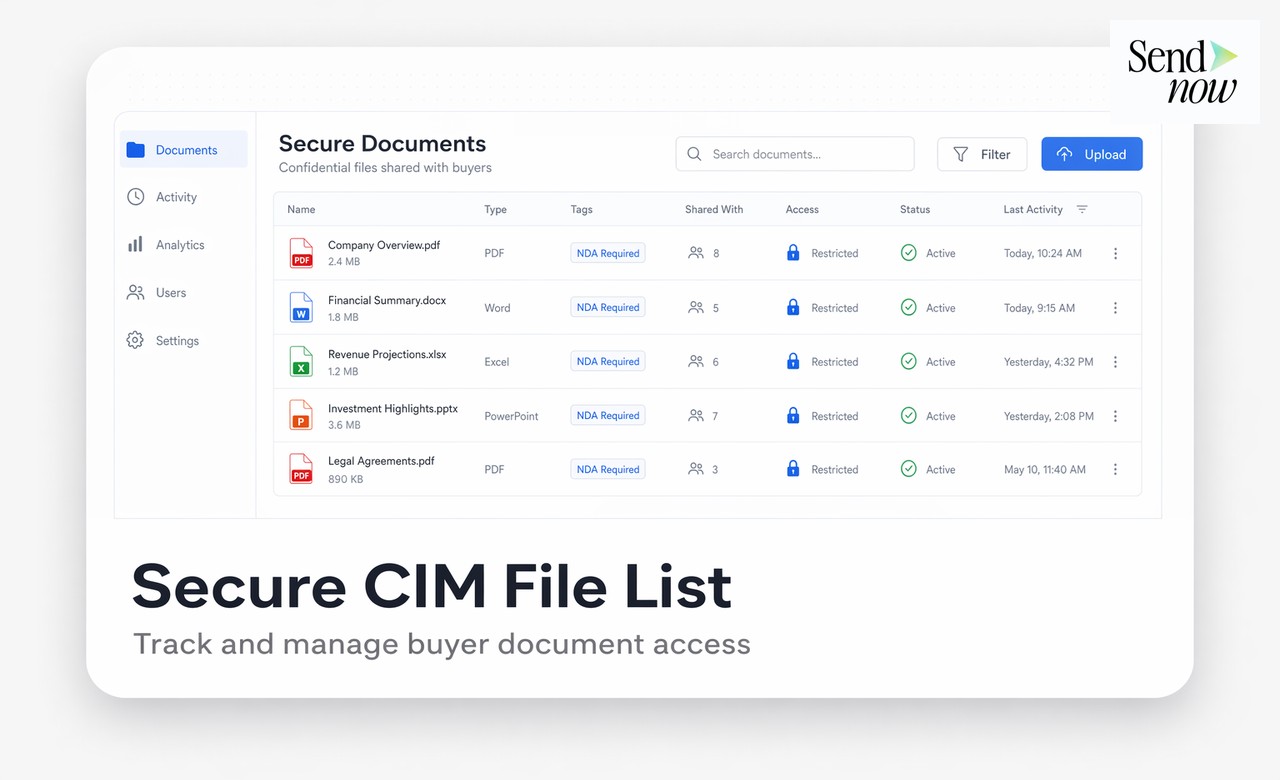Viewport: 1280px width, 780px height.
Task: Select the Excel icon on Revenue Projections.xlsx
Action: pyautogui.click(x=301, y=361)
